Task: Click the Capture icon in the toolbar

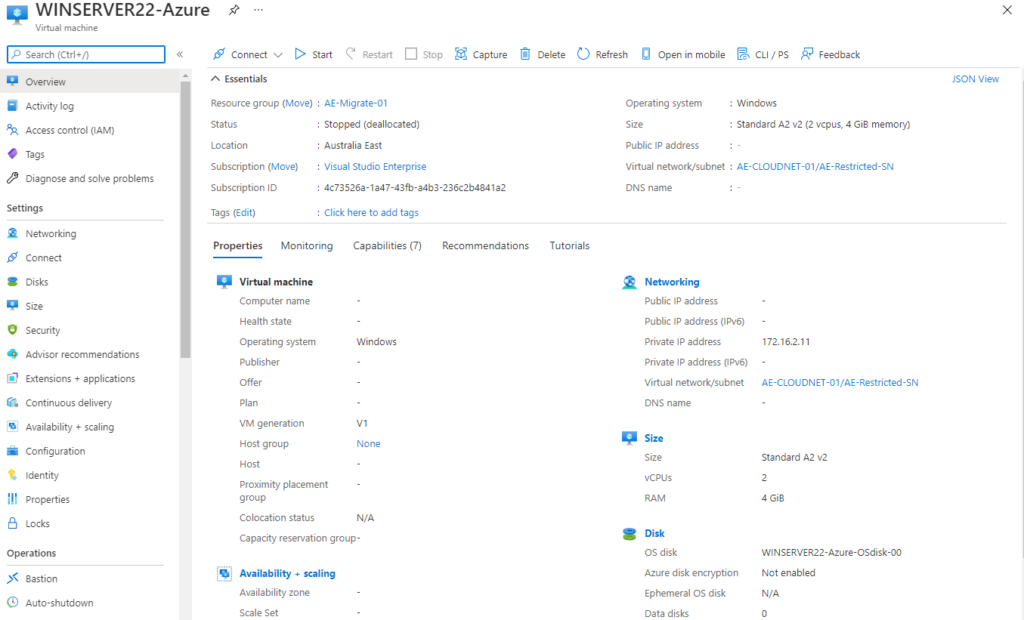Action: tap(461, 54)
